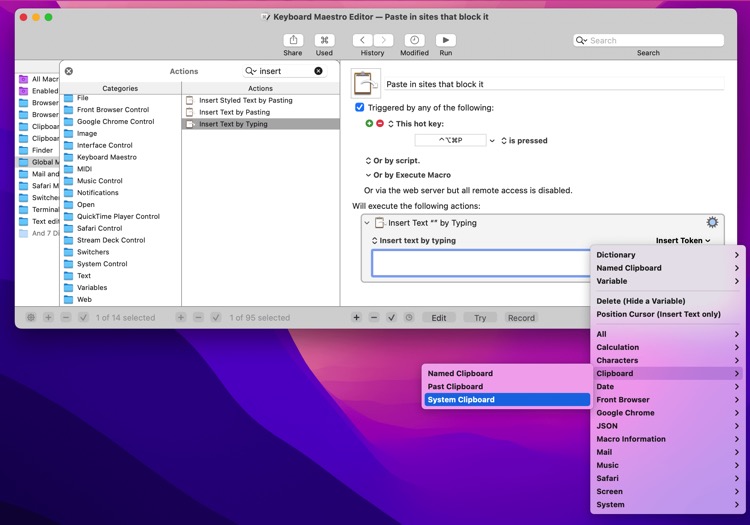
Task: Click remove group minus near '1 of 14 selected'
Action: [x=66, y=317]
